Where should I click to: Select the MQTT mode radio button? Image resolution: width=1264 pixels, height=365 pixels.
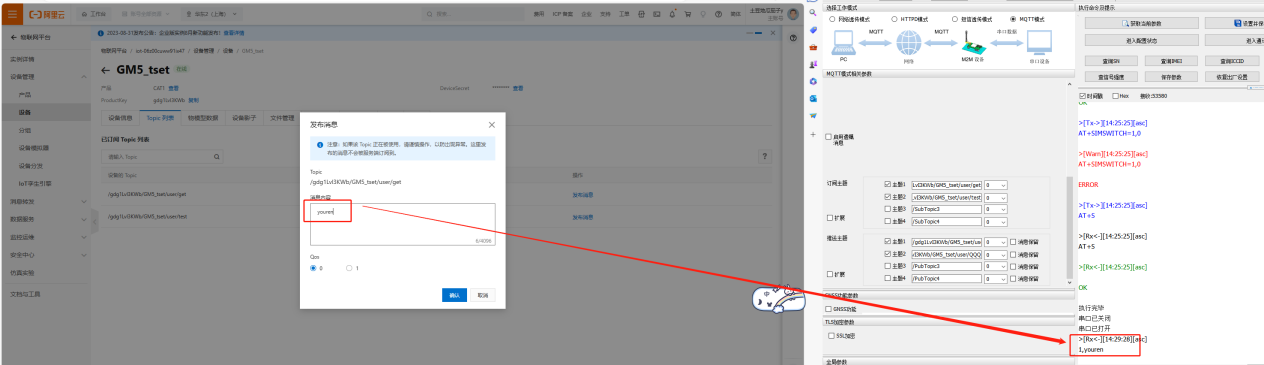pyautogui.click(x=1012, y=18)
